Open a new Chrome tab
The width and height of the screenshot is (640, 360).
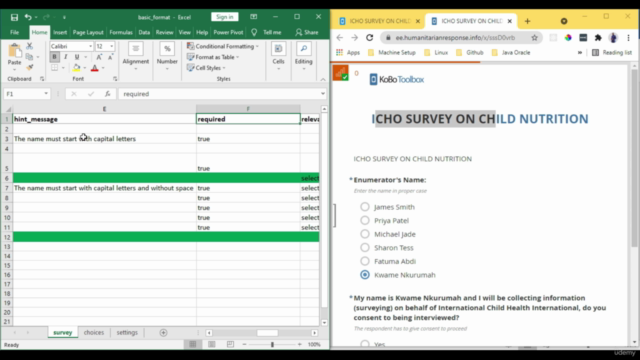click(x=527, y=21)
